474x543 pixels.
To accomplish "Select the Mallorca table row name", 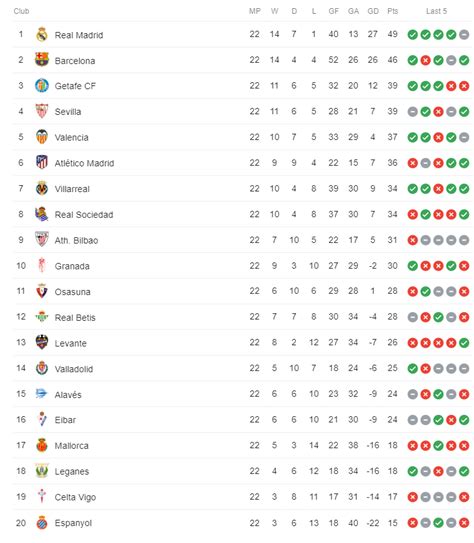I will click(x=71, y=445).
